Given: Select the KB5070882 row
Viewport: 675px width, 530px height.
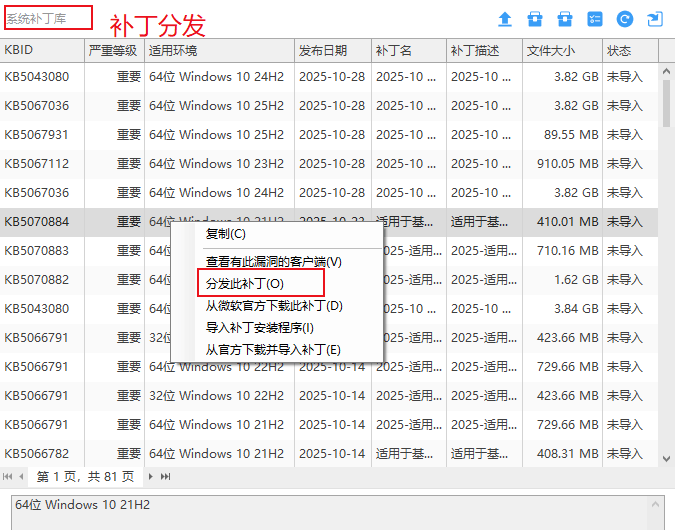Looking at the screenshot, I should [x=329, y=280].
